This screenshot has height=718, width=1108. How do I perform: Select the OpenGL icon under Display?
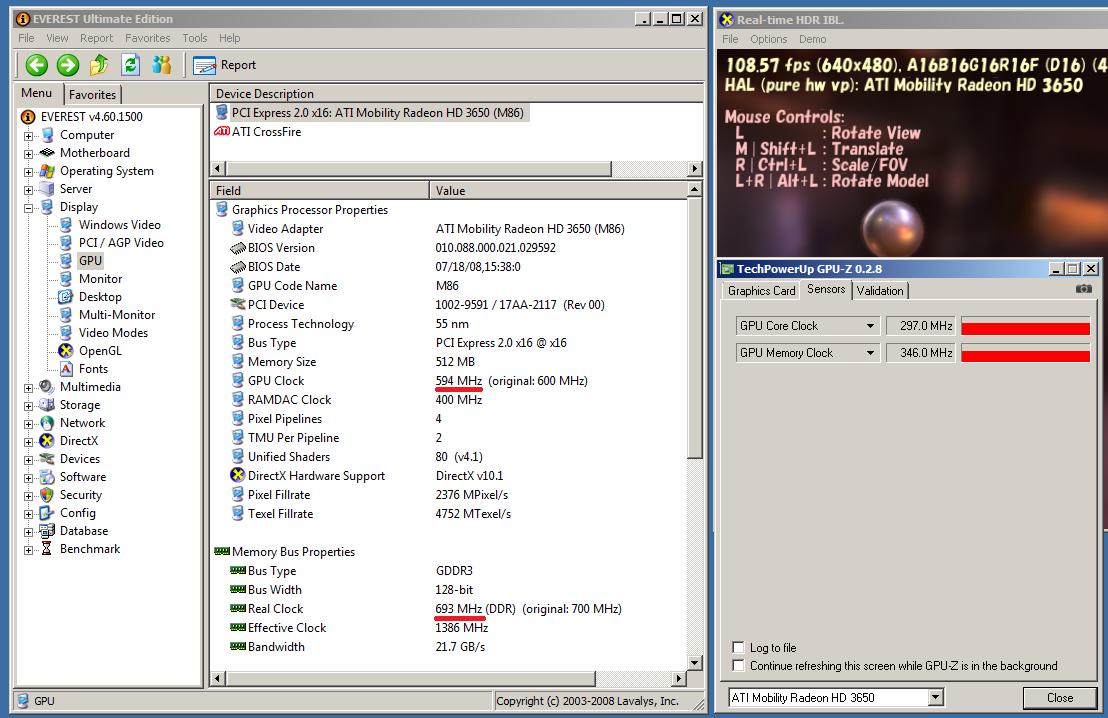pyautogui.click(x=66, y=351)
